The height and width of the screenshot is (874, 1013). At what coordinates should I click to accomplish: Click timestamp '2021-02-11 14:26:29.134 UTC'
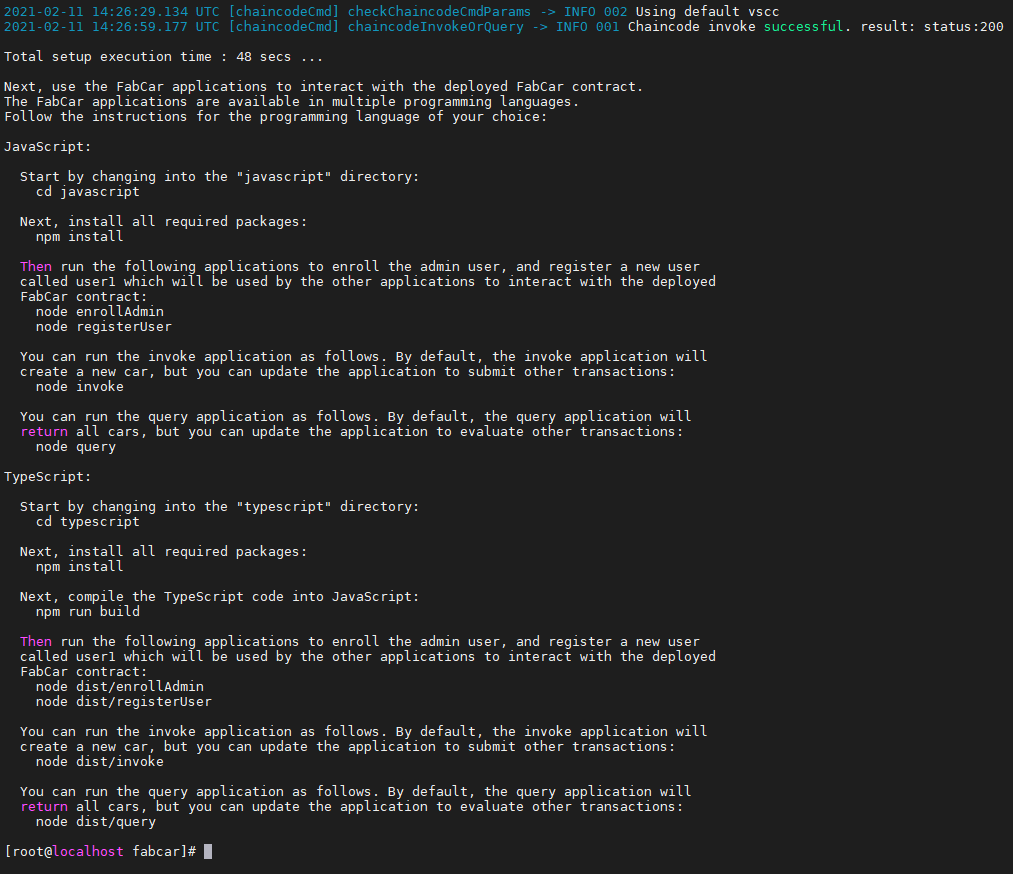tap(112, 12)
